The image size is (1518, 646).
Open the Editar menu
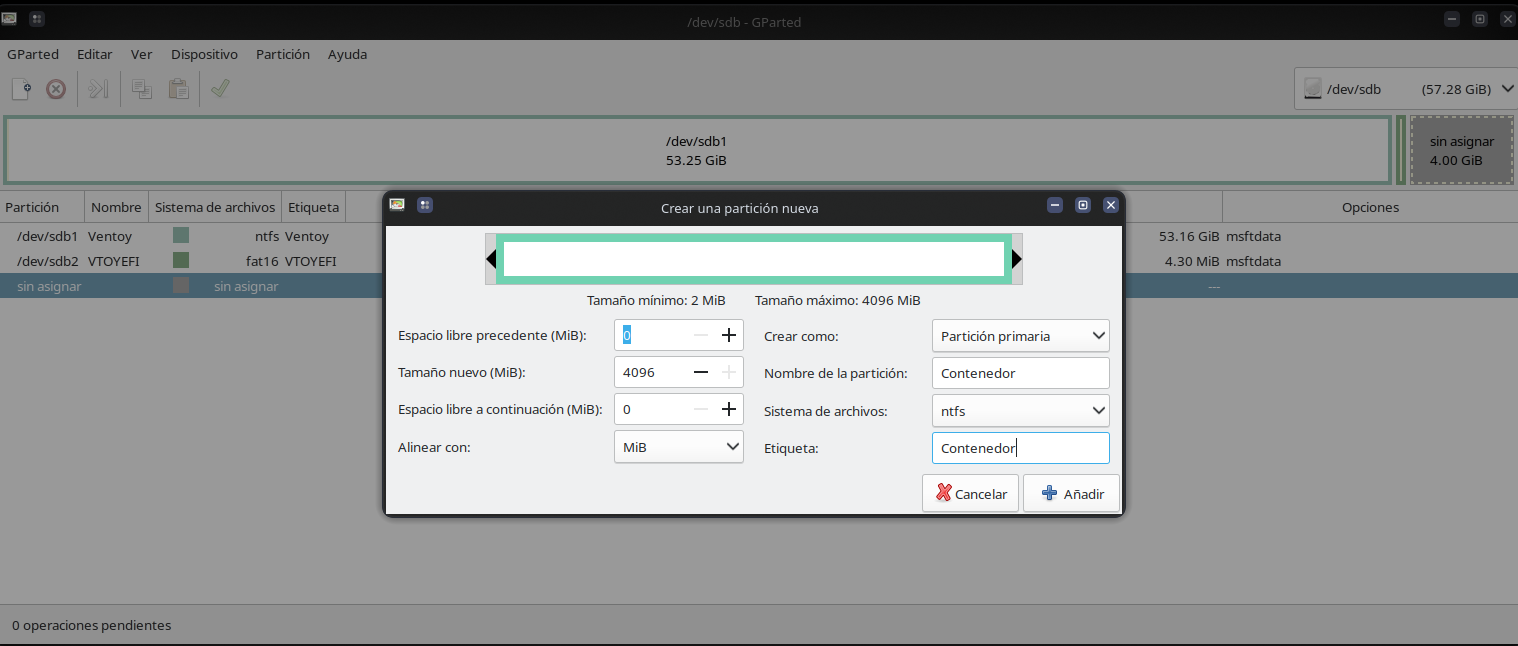tap(95, 54)
